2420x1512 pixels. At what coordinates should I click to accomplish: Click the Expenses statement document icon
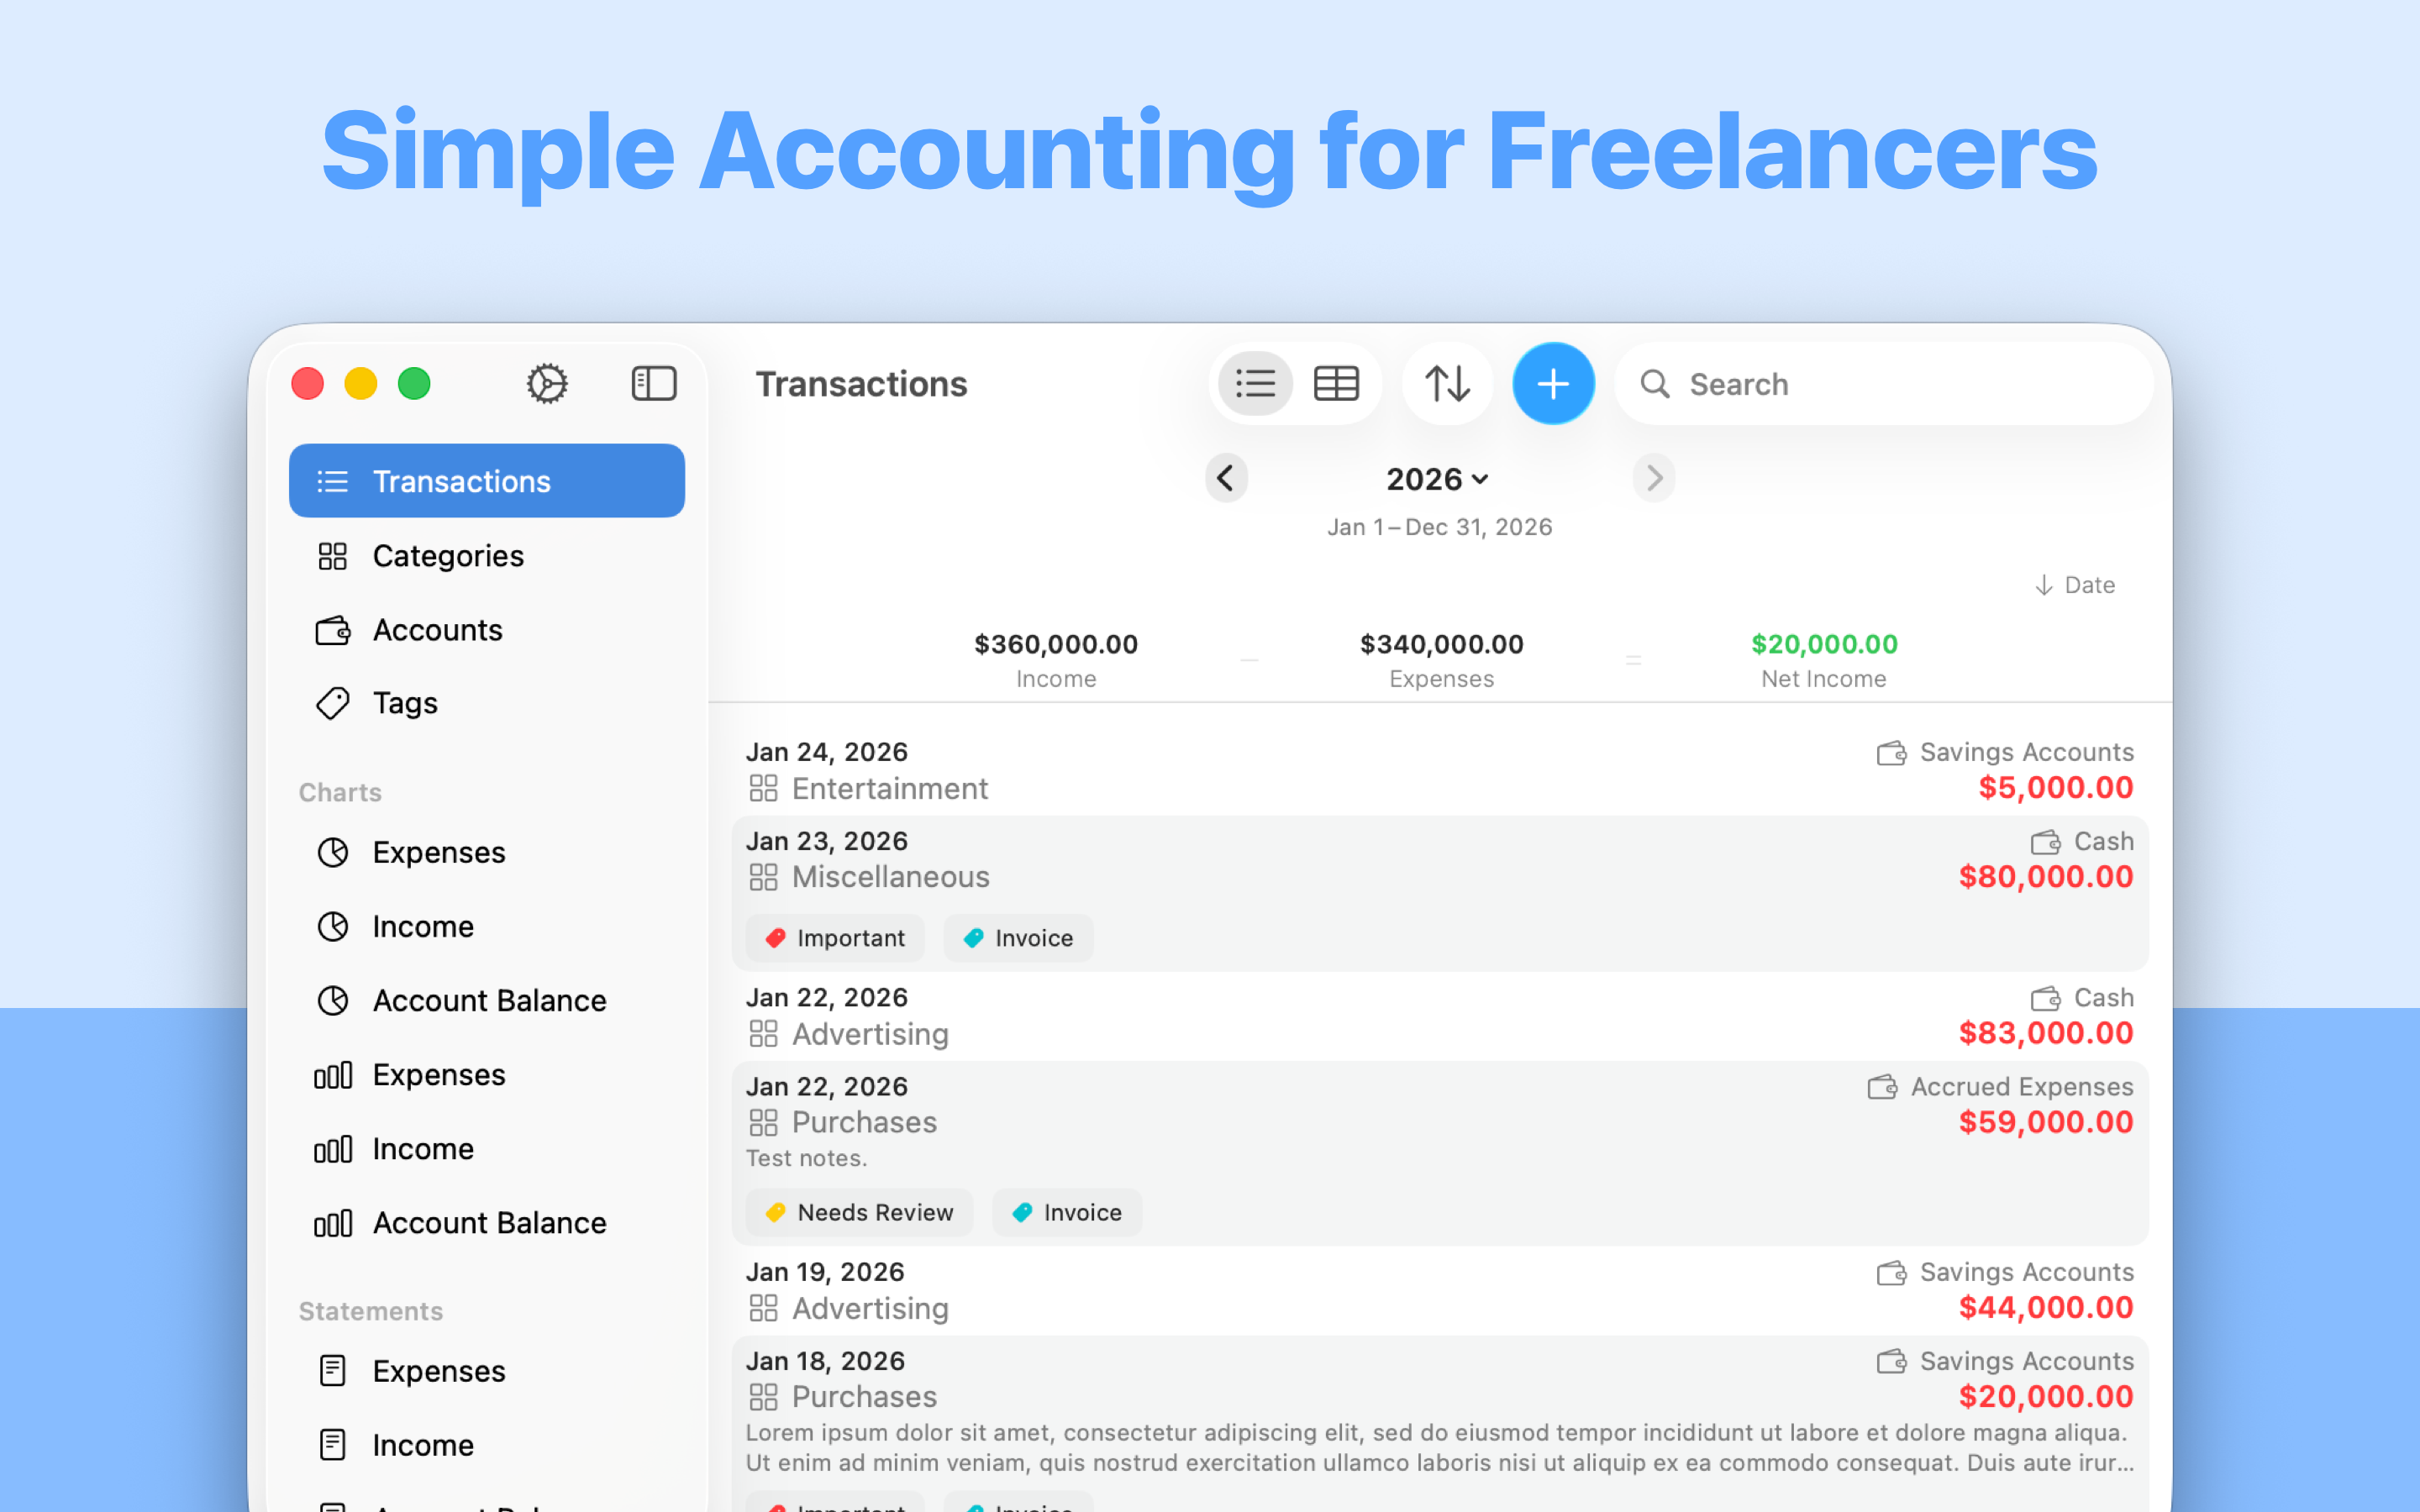tap(332, 1371)
